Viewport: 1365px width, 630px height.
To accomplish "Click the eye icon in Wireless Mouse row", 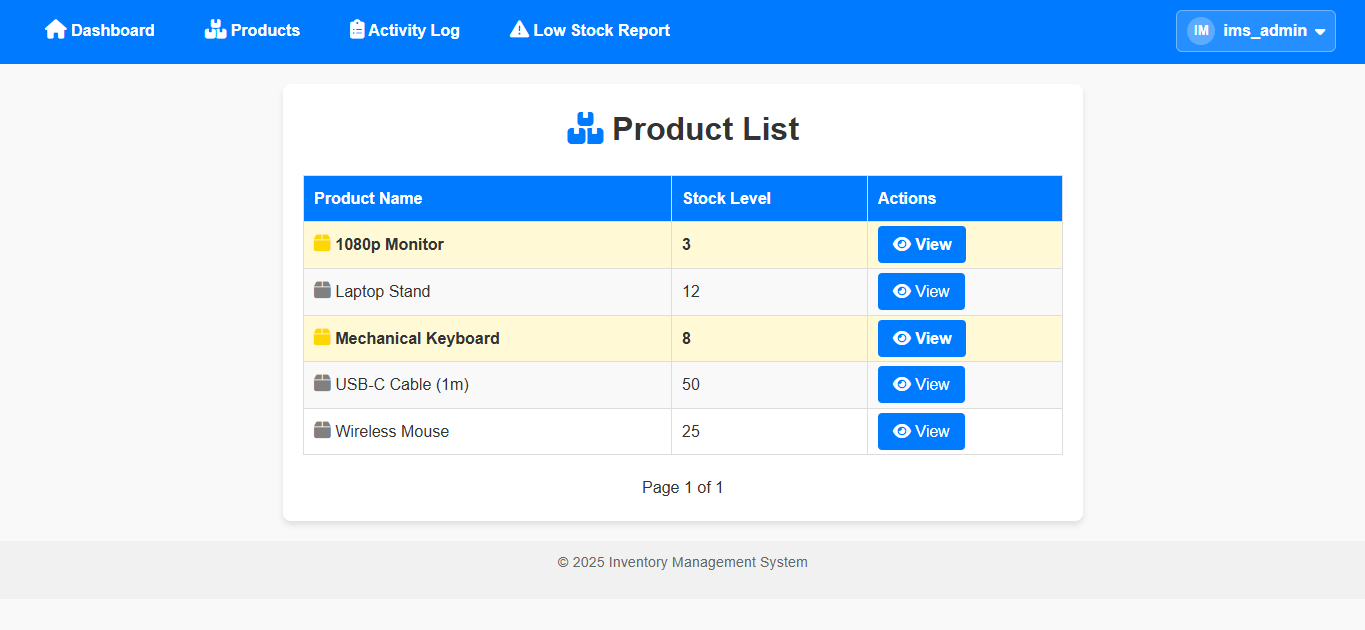I will (901, 432).
